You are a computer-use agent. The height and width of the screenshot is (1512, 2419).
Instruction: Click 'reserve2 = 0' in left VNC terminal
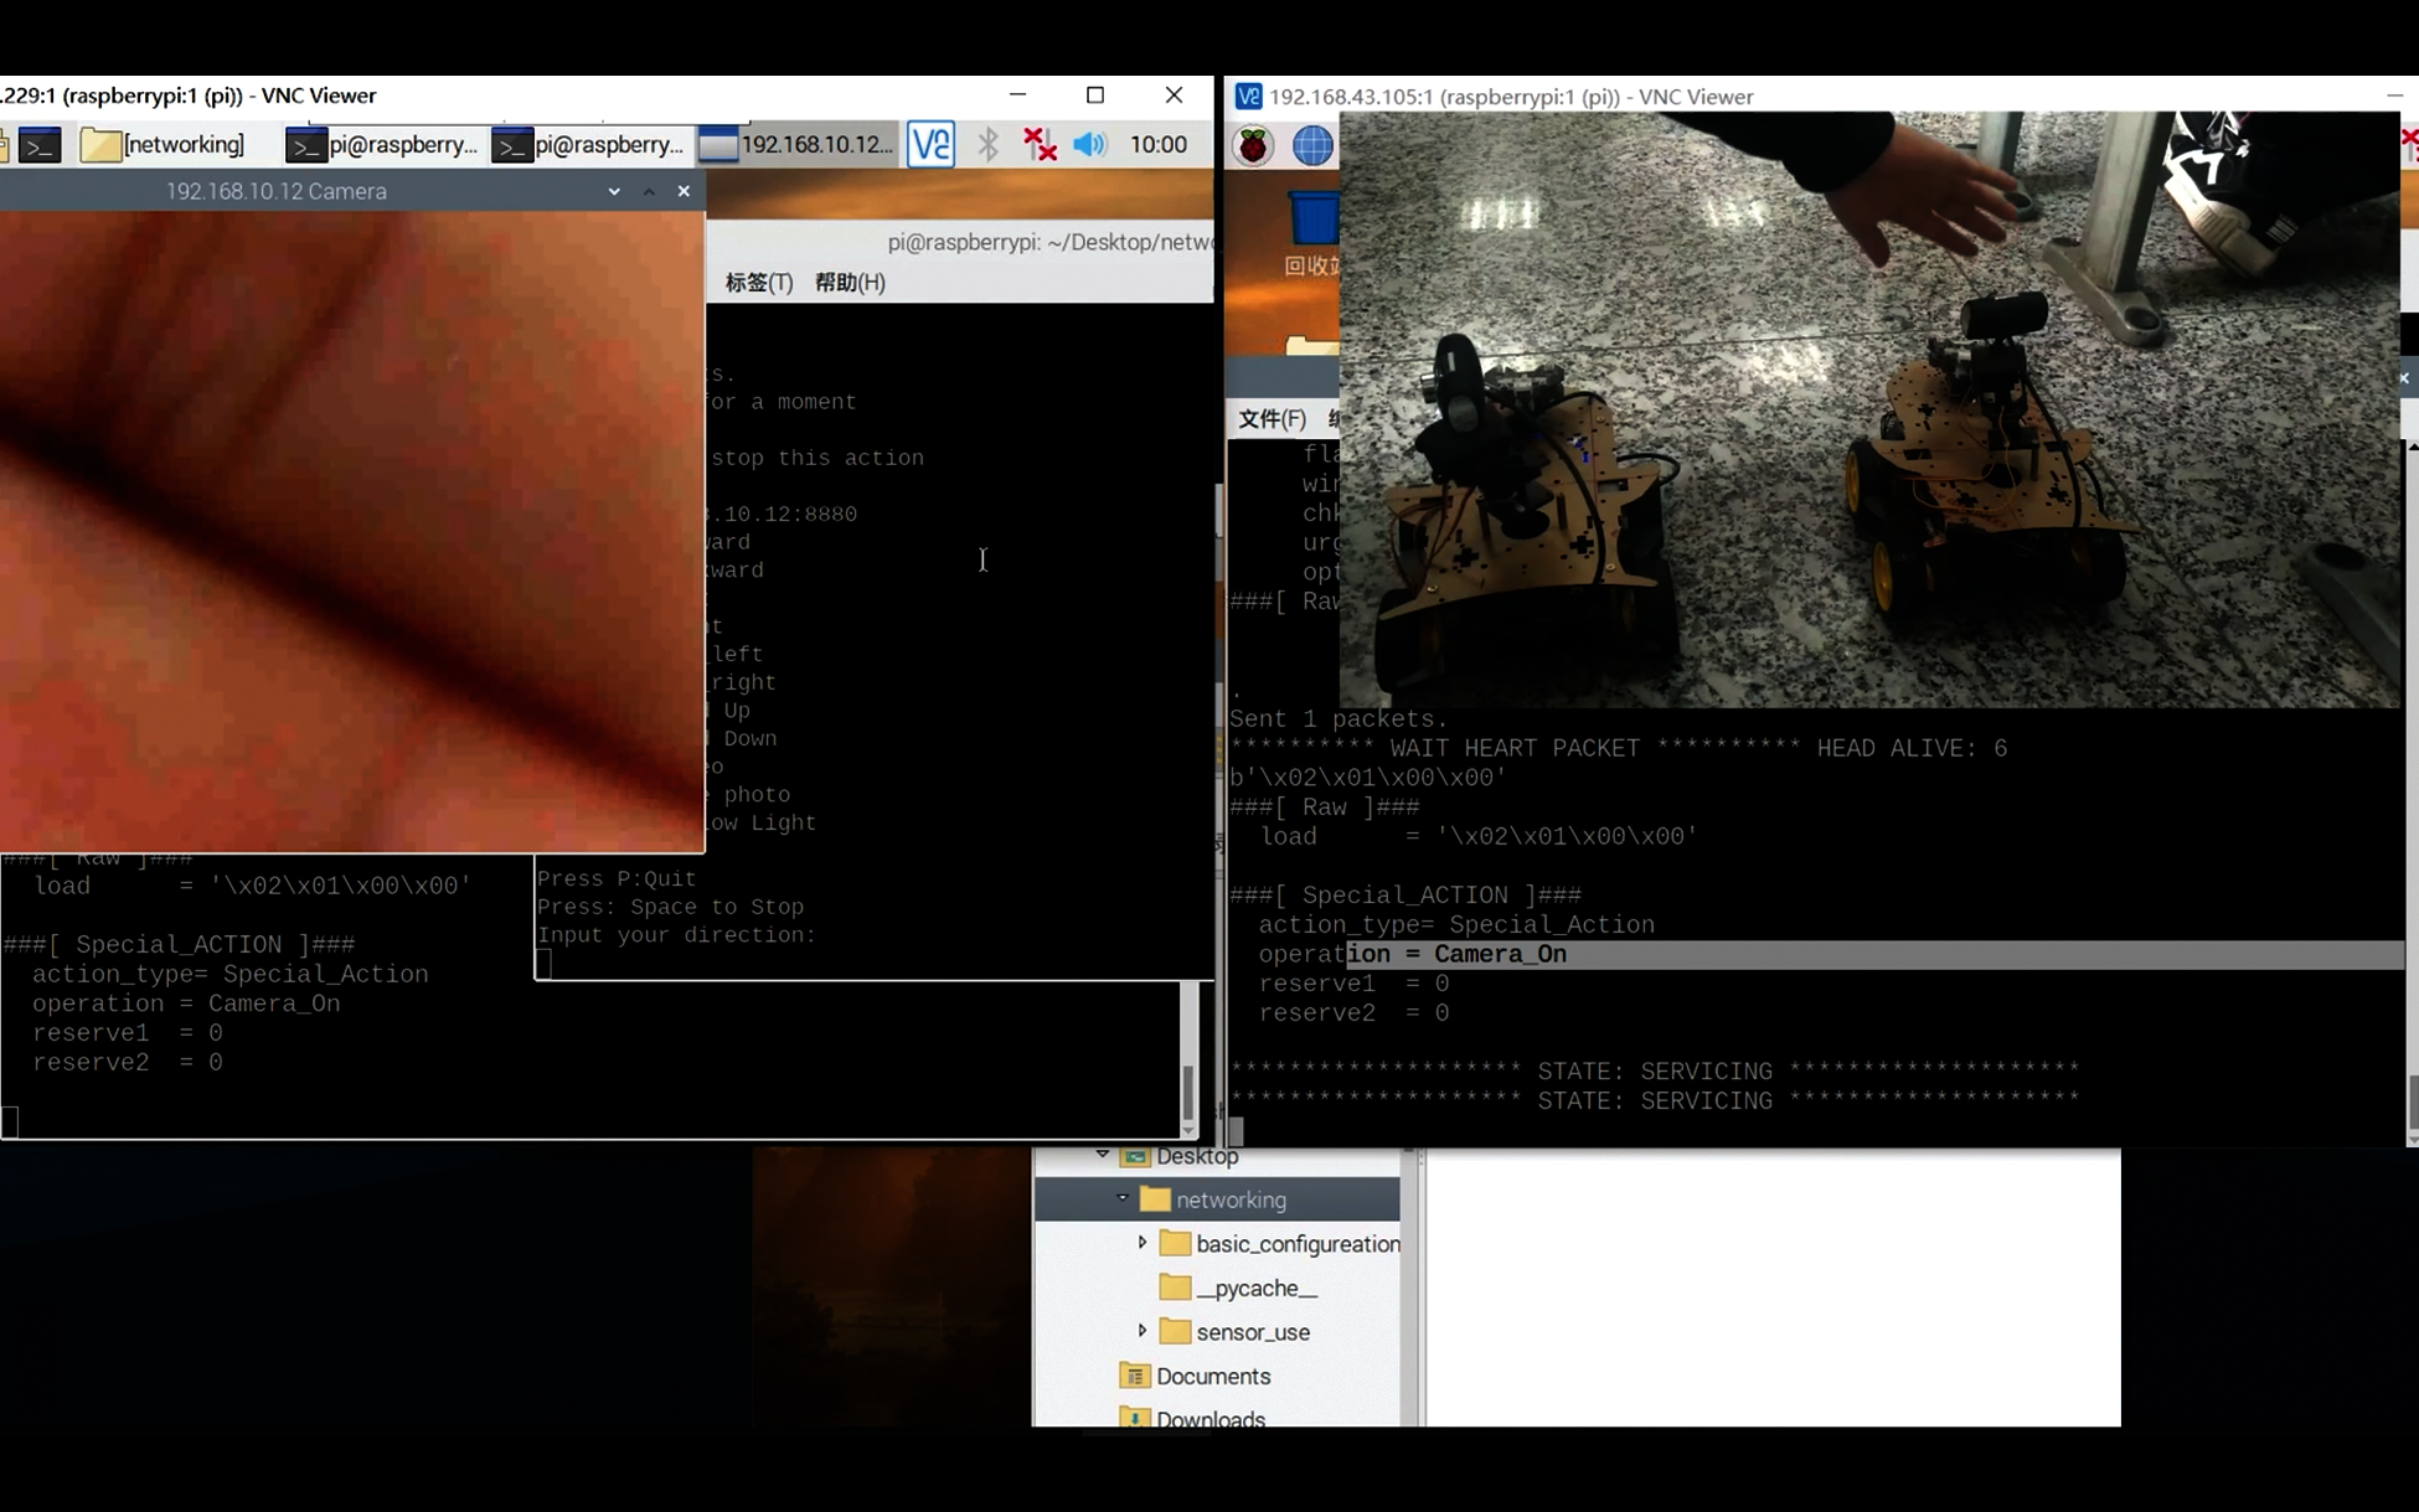coord(127,1062)
